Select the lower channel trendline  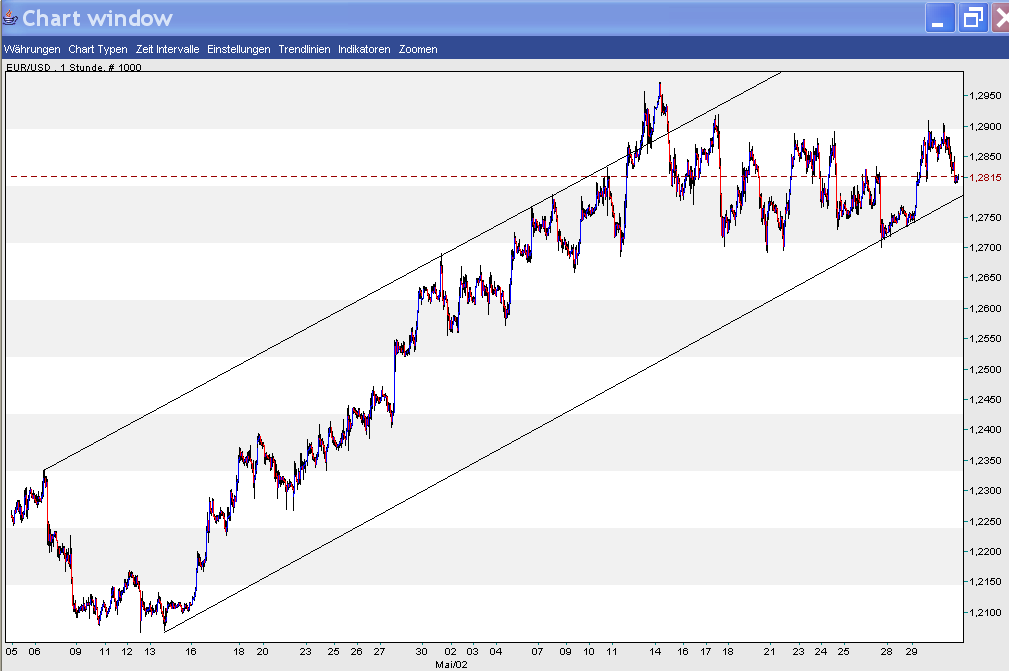(x=500, y=449)
